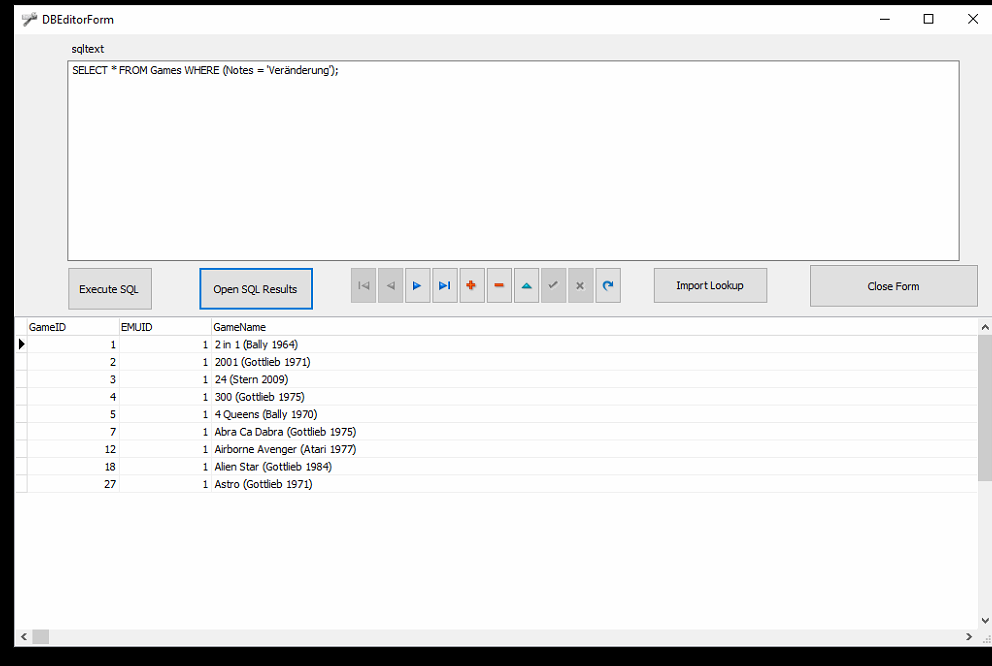Delete record with minus icon
Viewport: 992px width, 666px height.
pyautogui.click(x=499, y=286)
